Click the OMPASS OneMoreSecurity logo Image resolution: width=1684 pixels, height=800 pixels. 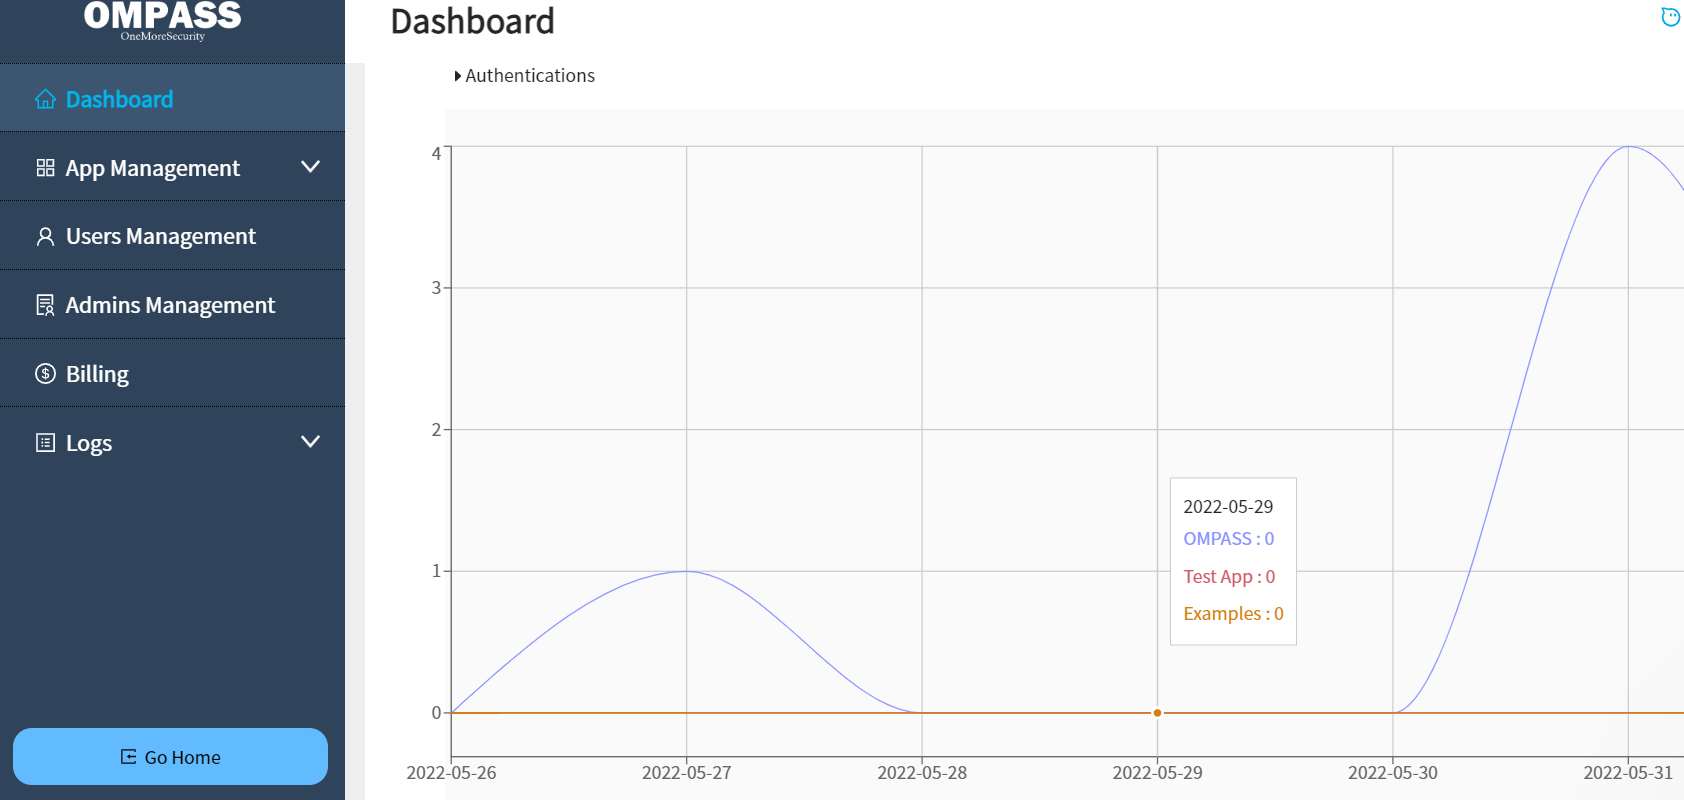coord(163,21)
